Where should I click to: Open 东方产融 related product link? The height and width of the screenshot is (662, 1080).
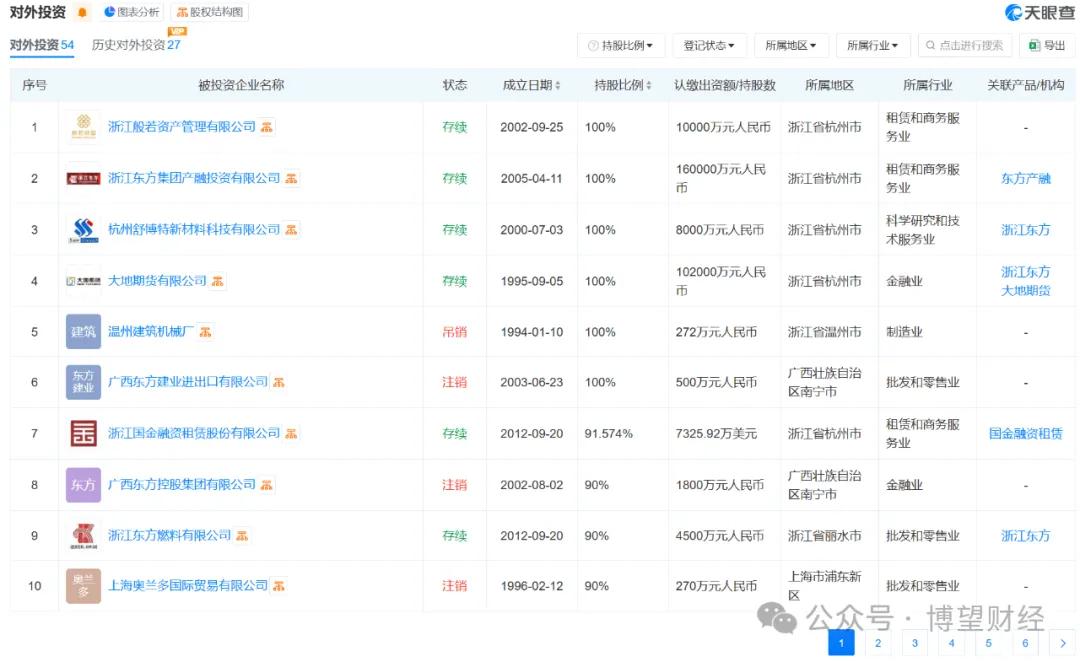click(1026, 178)
